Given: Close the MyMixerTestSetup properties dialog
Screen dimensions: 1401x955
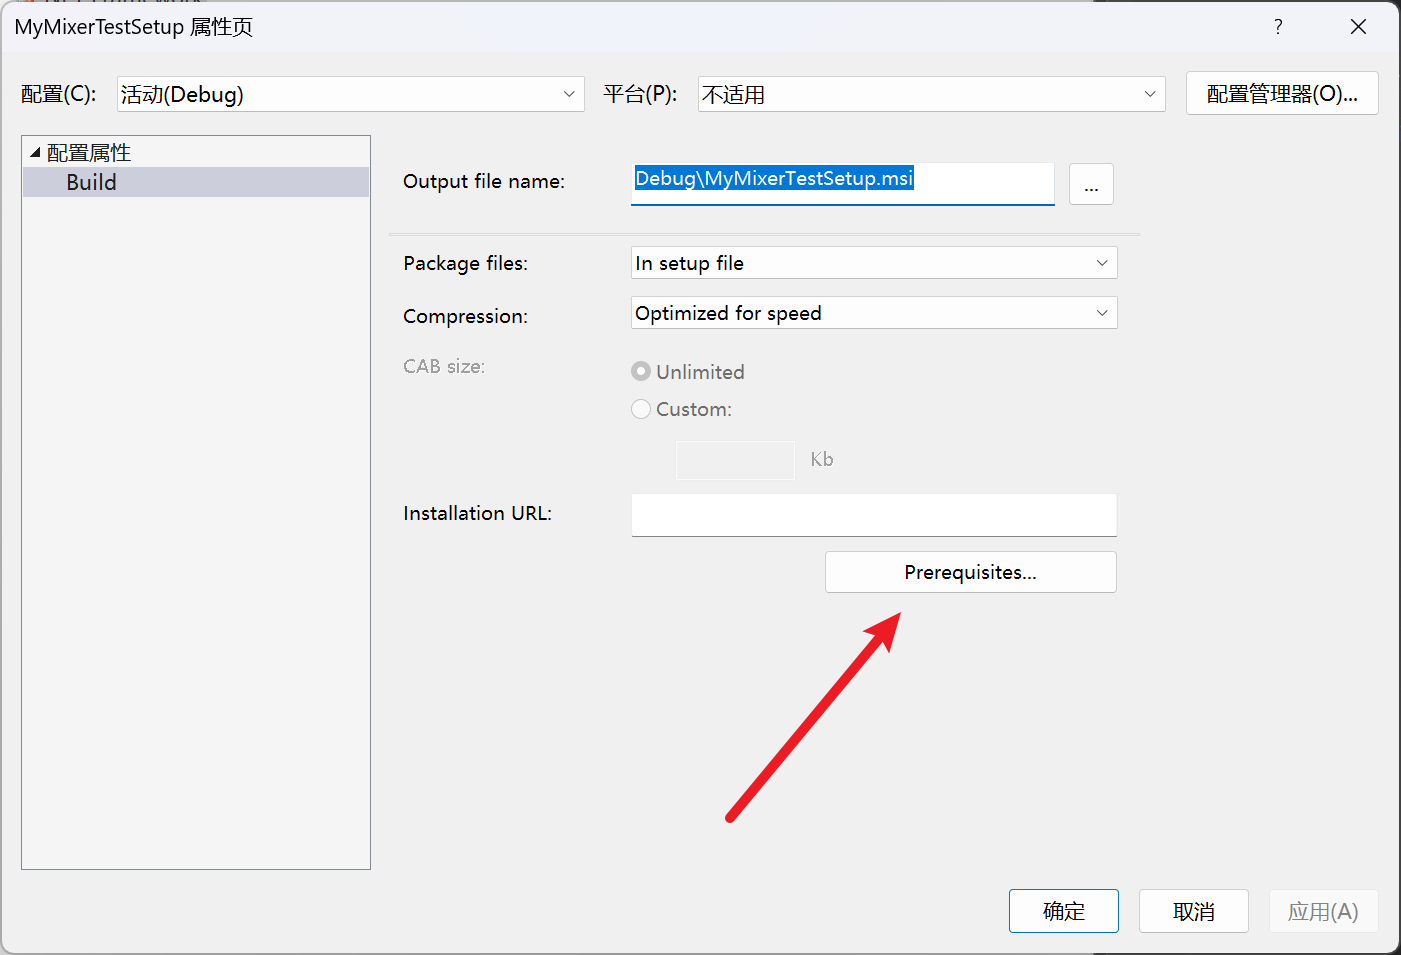Looking at the screenshot, I should (1358, 27).
